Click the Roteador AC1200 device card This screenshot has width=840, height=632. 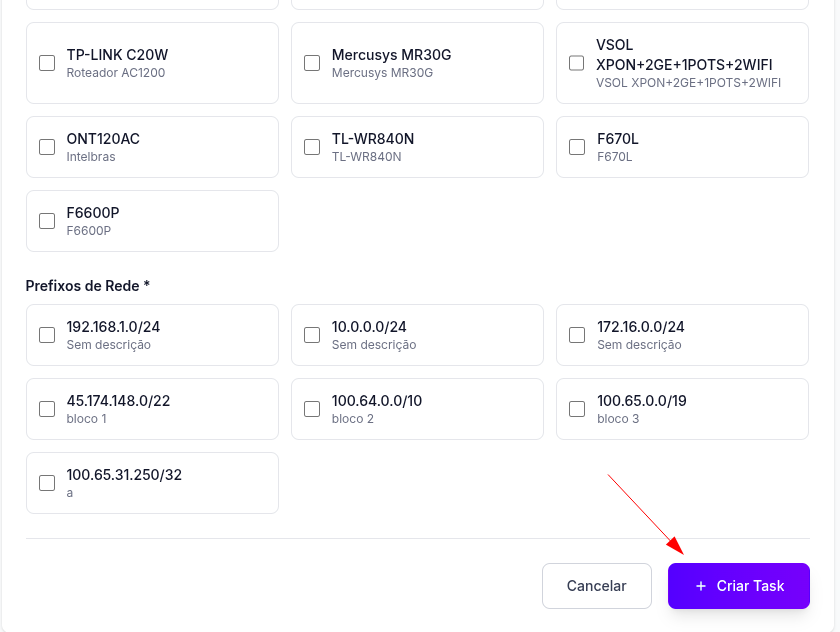(x=152, y=63)
